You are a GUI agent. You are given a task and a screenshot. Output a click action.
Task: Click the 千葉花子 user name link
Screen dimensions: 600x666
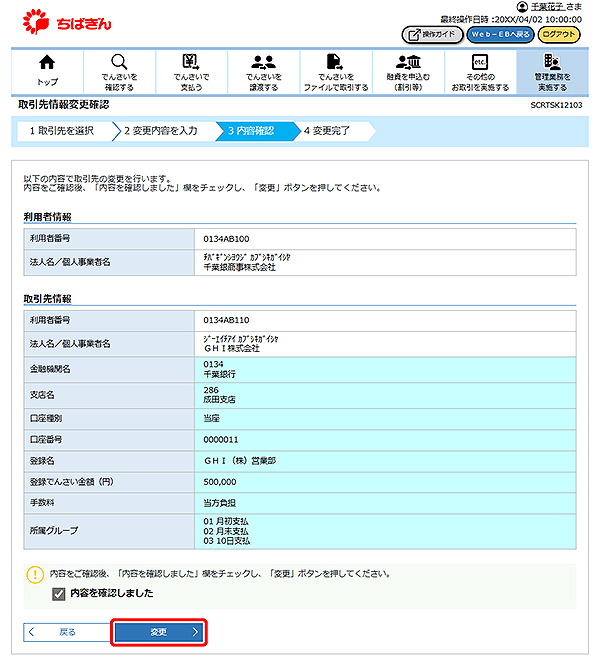pos(548,7)
